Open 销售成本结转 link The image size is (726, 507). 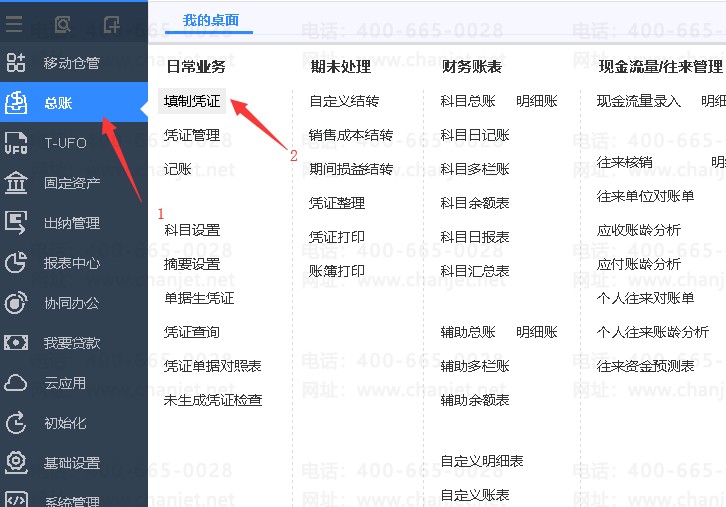pos(351,135)
